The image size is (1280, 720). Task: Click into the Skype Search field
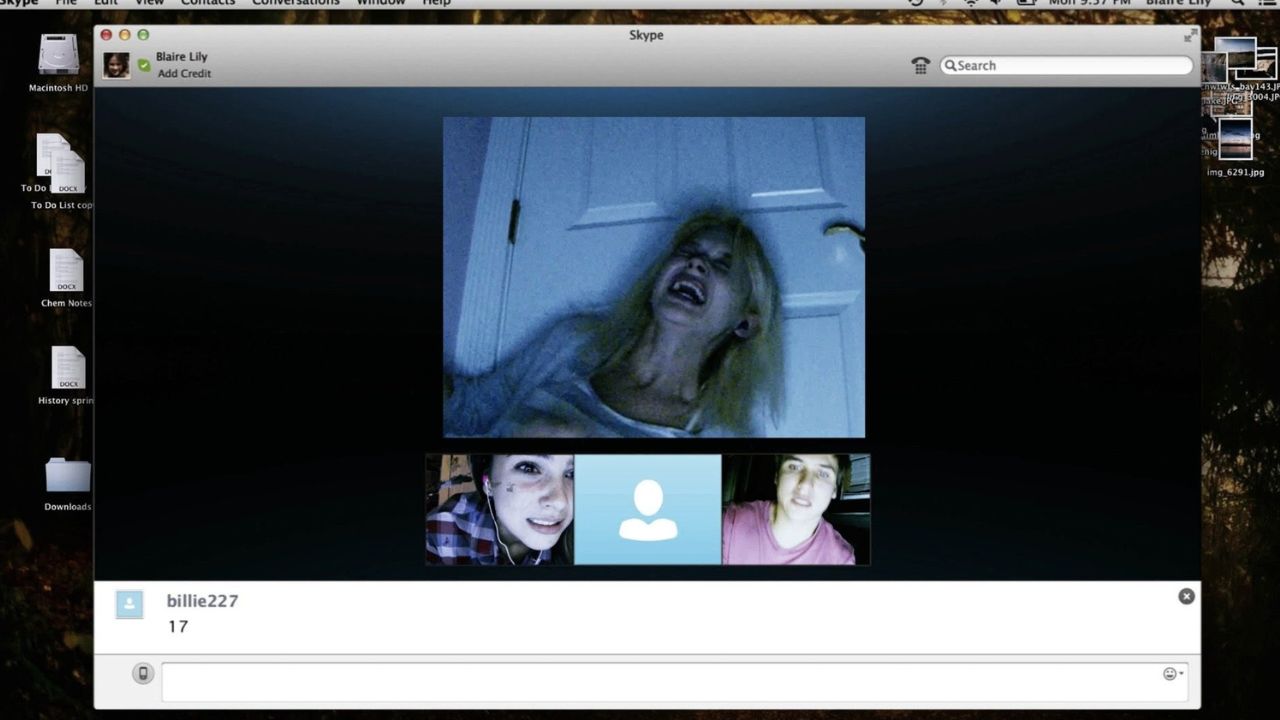click(1066, 65)
